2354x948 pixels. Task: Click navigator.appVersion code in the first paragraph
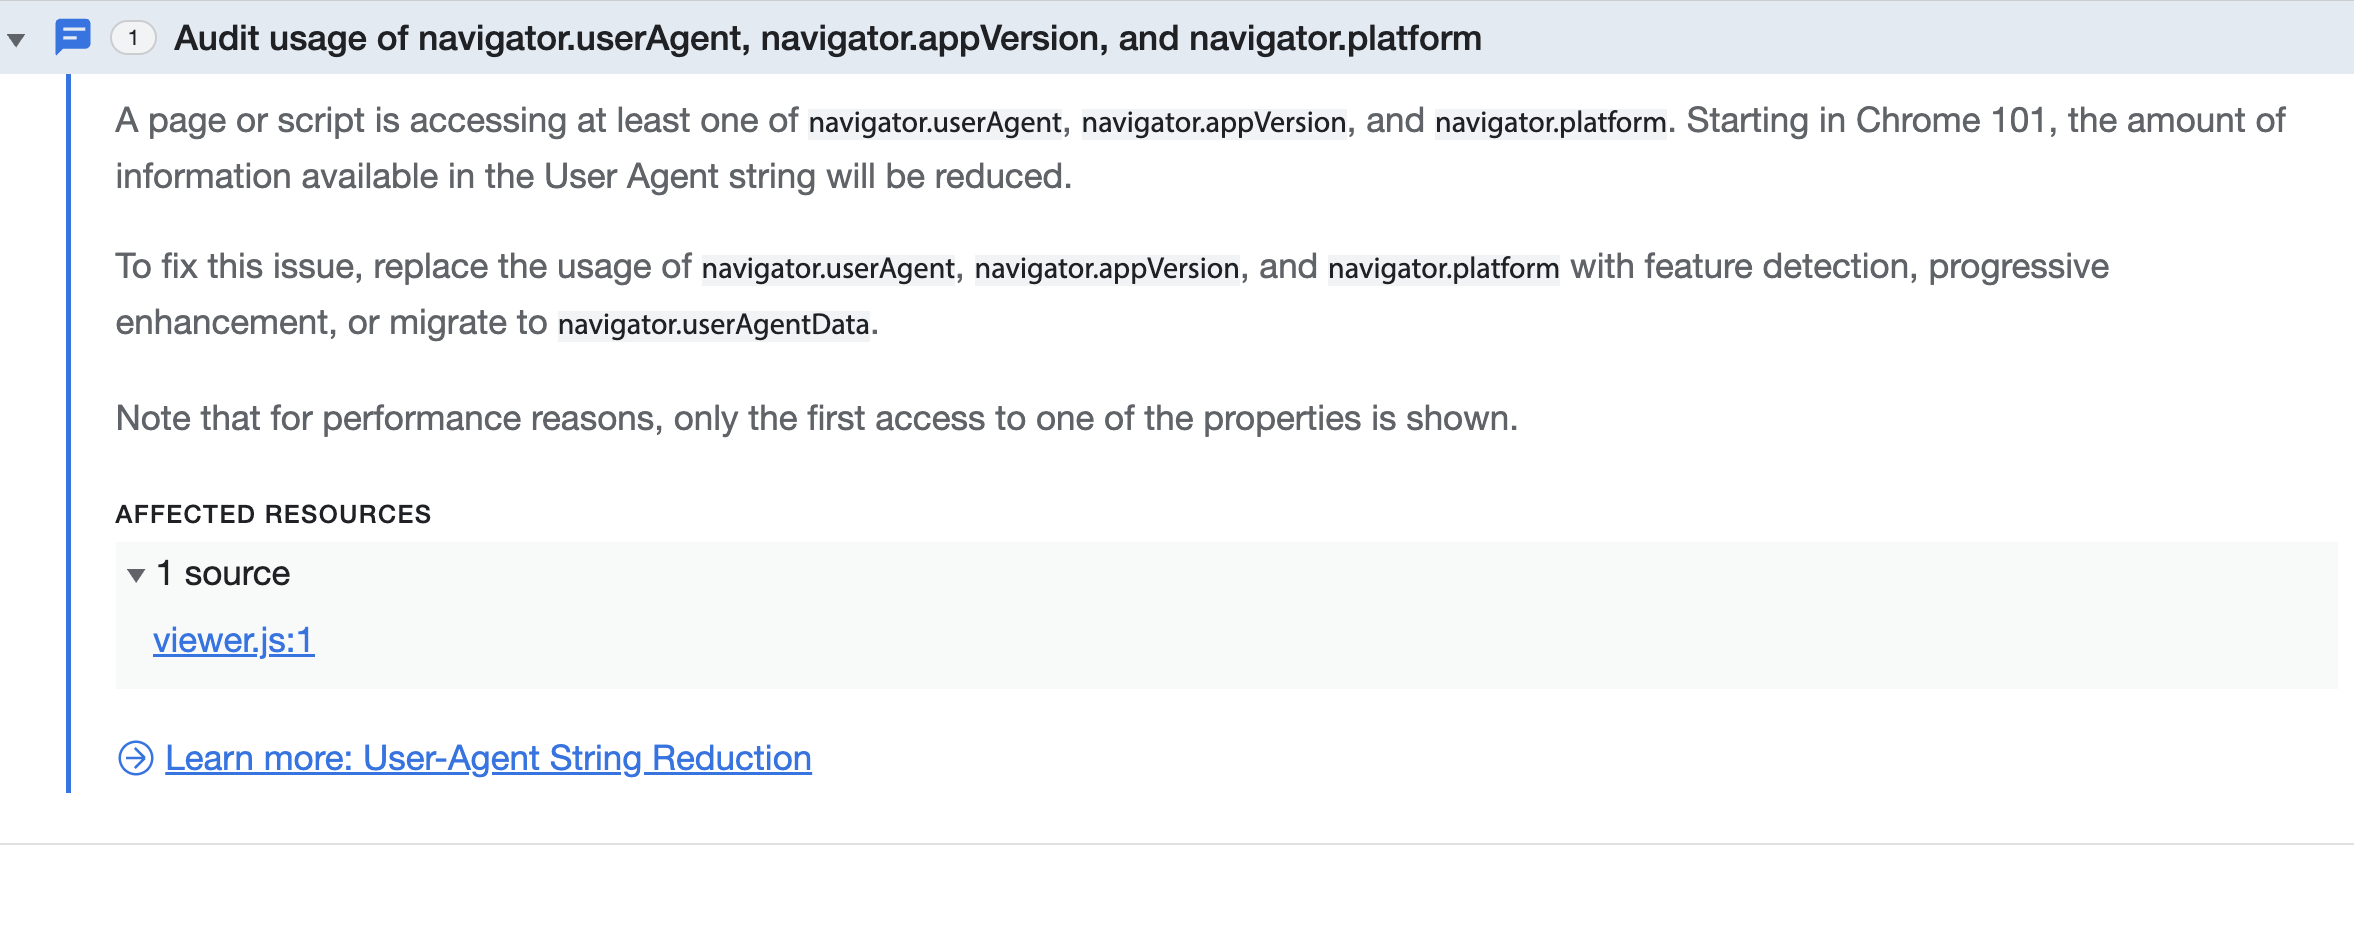click(x=1214, y=122)
